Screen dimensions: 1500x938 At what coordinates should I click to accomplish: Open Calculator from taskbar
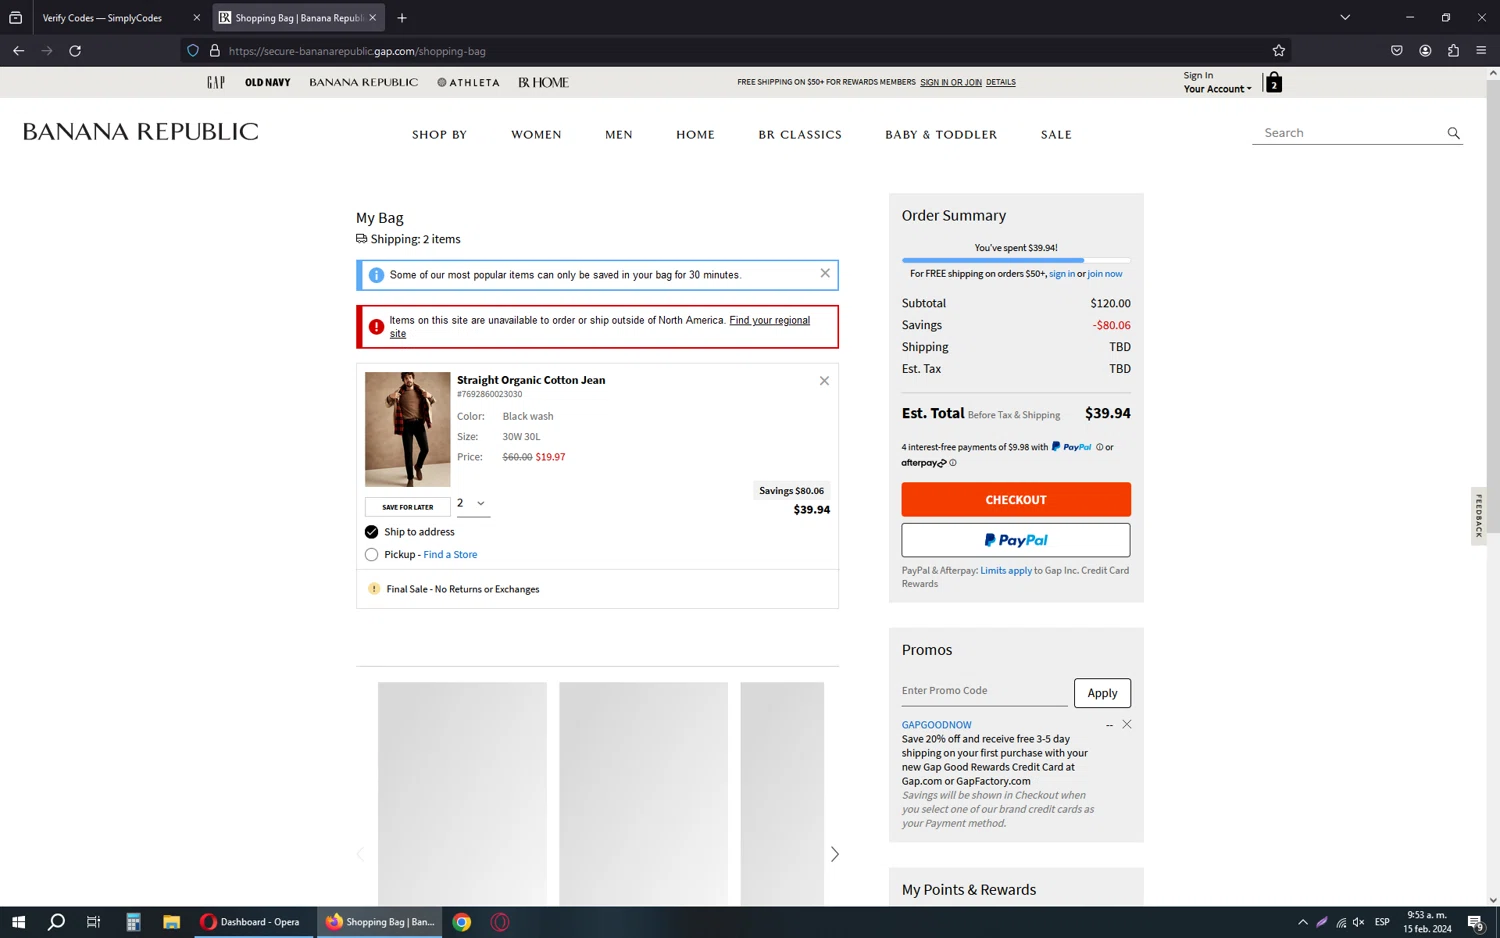tap(133, 922)
